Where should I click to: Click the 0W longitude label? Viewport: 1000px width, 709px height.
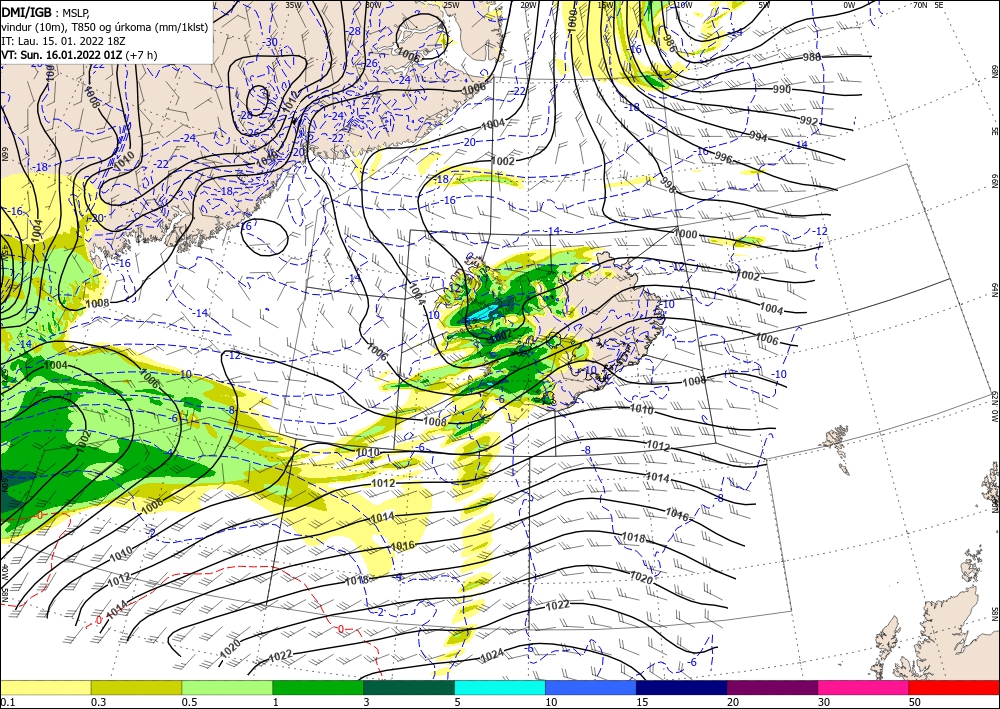[849, 4]
